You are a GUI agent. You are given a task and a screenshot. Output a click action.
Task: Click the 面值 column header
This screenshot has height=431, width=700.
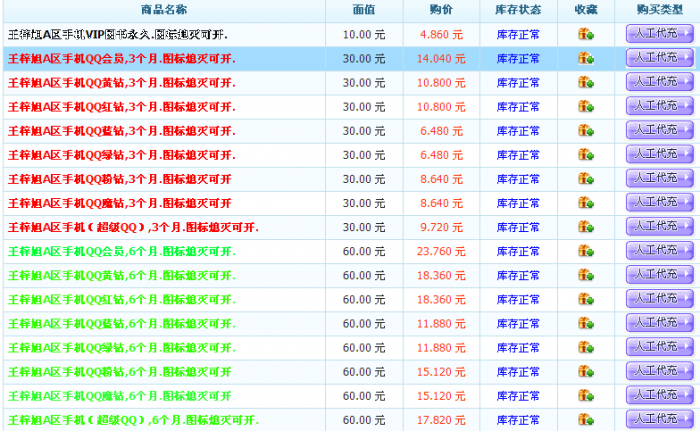click(x=364, y=9)
